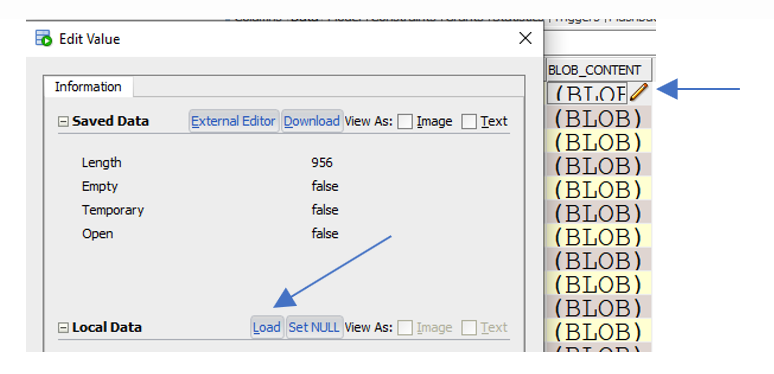Click the Empty property label
Image resolution: width=774 pixels, height=374 pixels.
pos(100,187)
